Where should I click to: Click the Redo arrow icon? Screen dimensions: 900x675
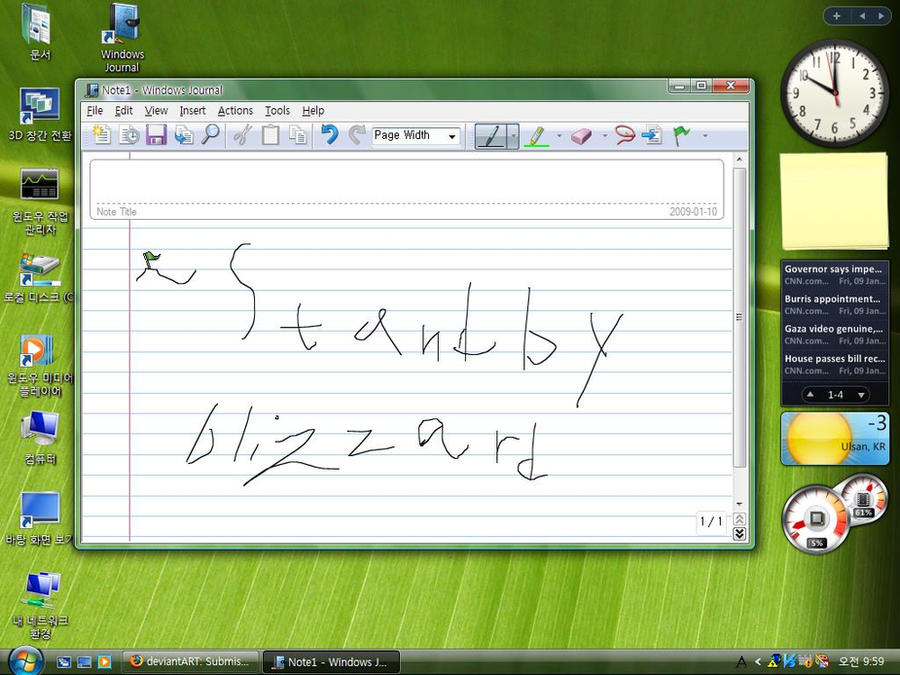tap(357, 135)
